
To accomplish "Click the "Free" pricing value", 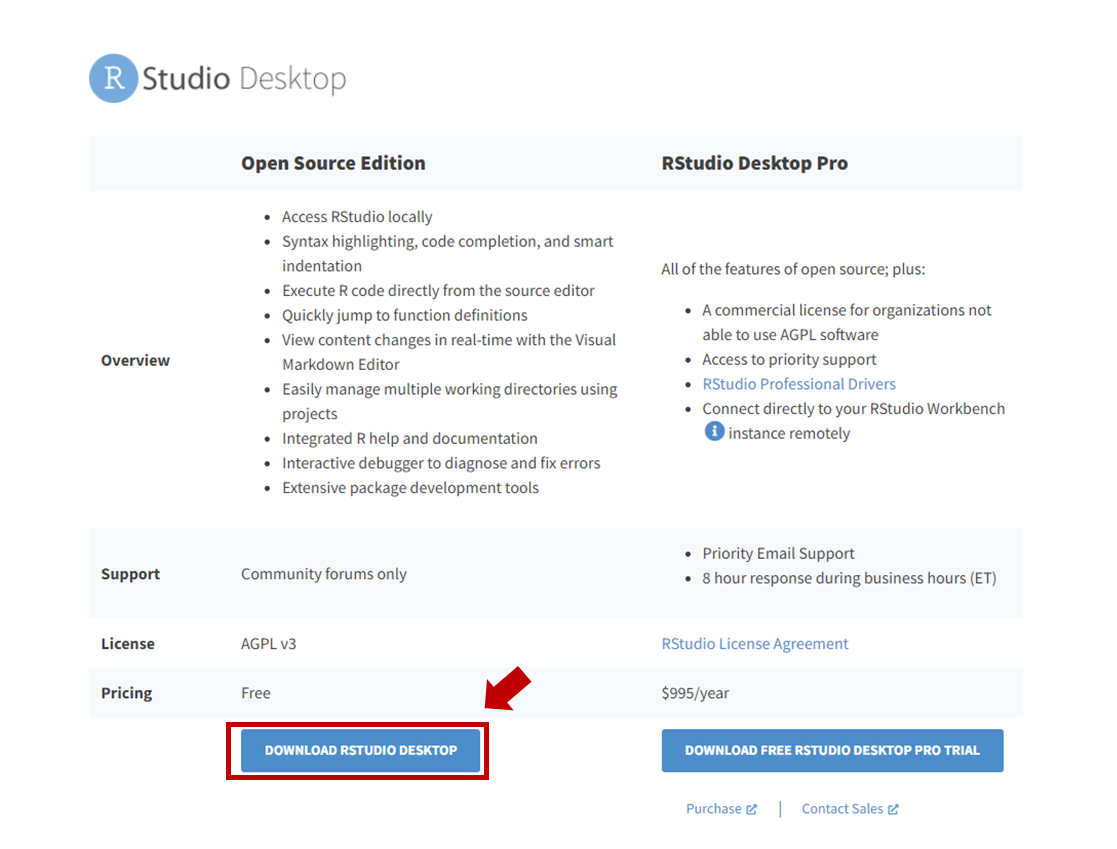I will (256, 693).
